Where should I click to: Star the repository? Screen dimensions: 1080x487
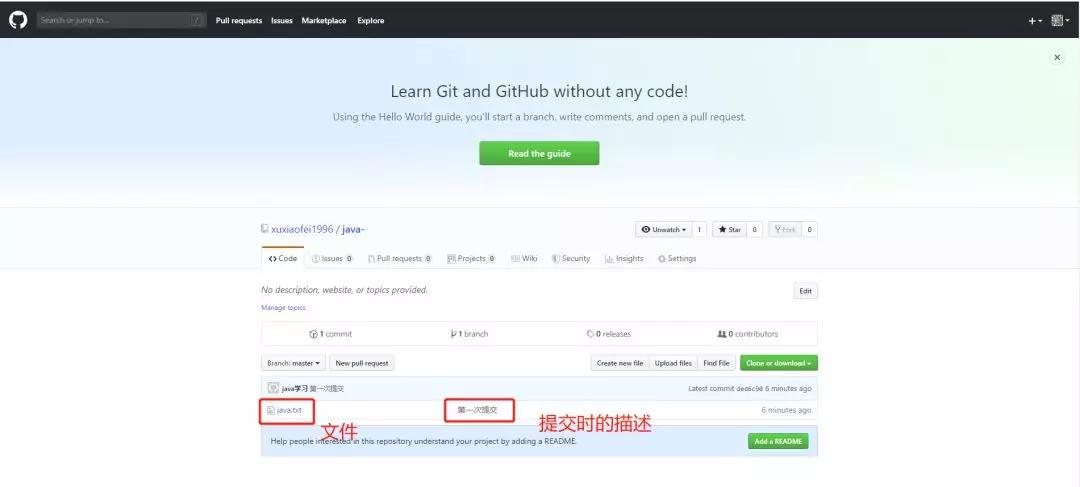coord(729,229)
